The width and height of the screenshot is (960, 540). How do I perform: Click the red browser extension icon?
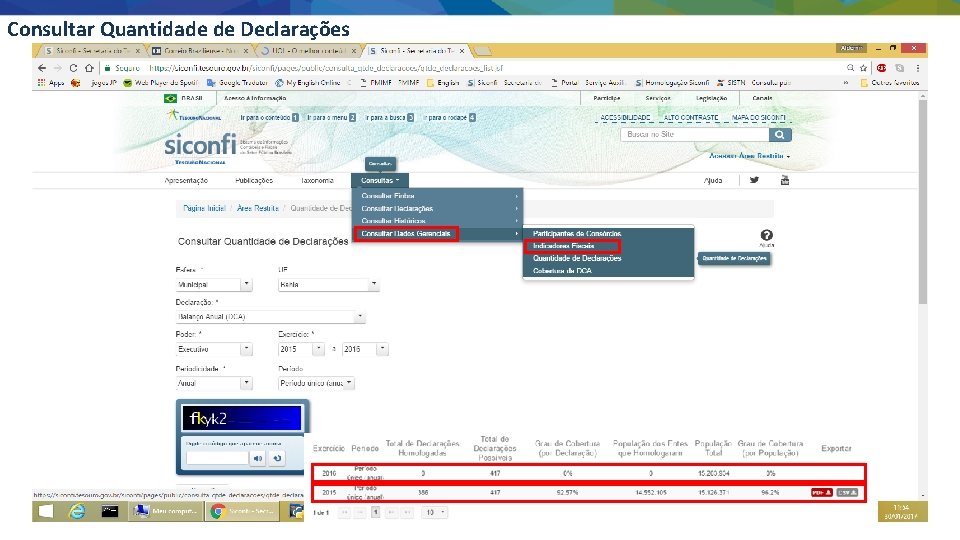tap(881, 68)
